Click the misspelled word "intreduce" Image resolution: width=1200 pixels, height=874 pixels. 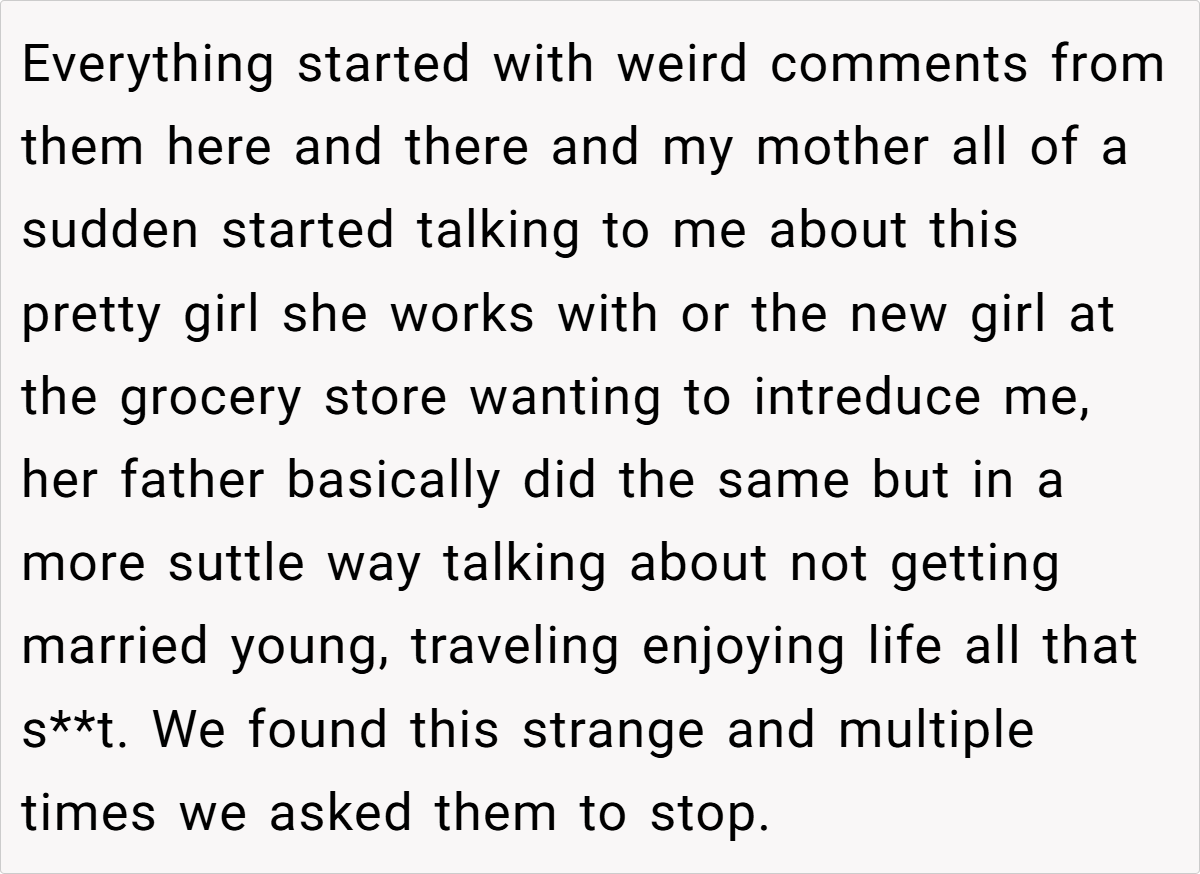(x=867, y=397)
